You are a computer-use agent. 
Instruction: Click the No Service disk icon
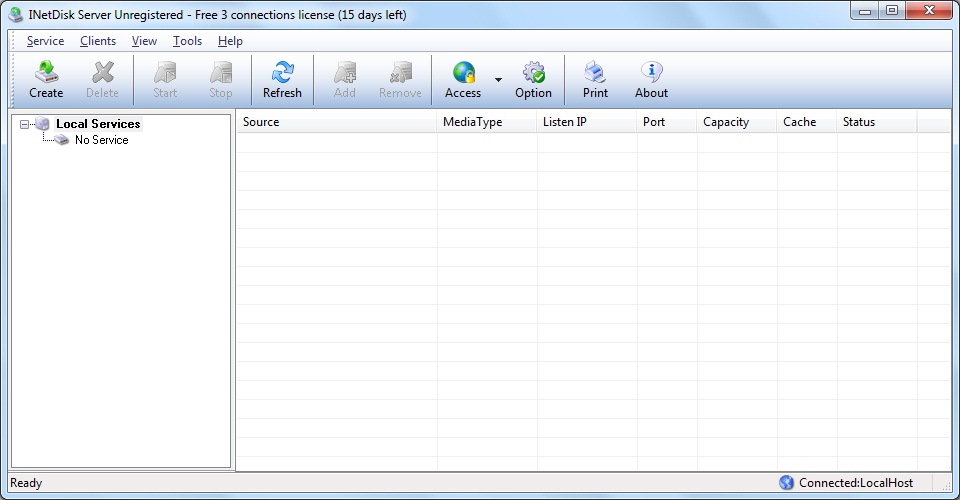coord(62,140)
